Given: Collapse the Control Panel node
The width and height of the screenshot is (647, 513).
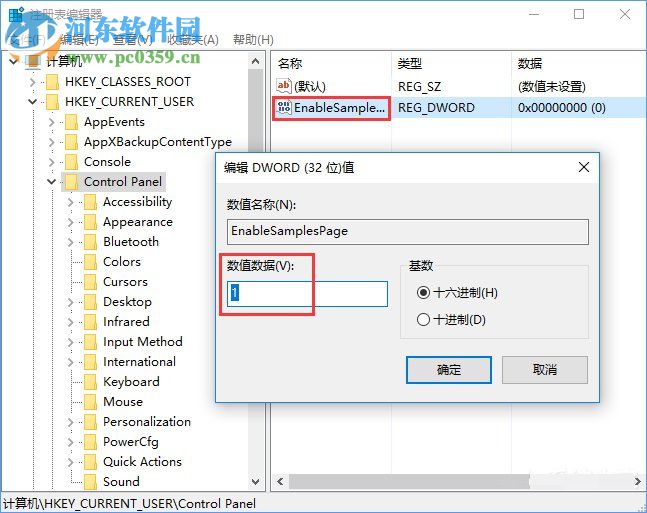Looking at the screenshot, I should (x=52, y=182).
